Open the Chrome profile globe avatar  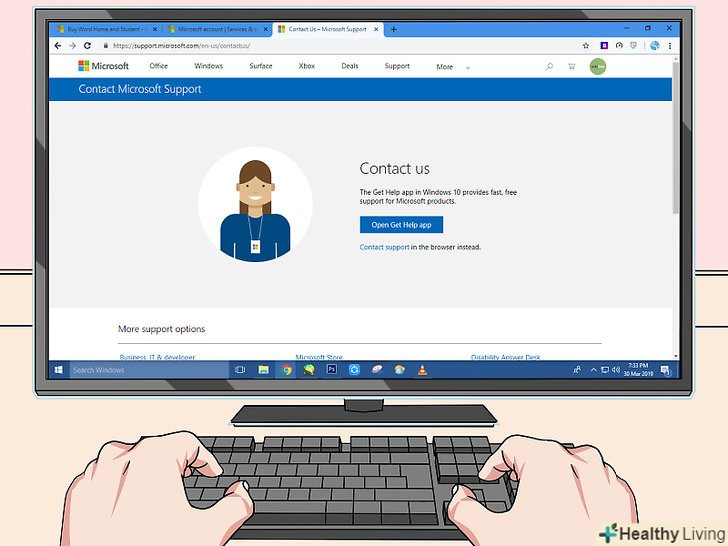pyautogui.click(x=655, y=46)
